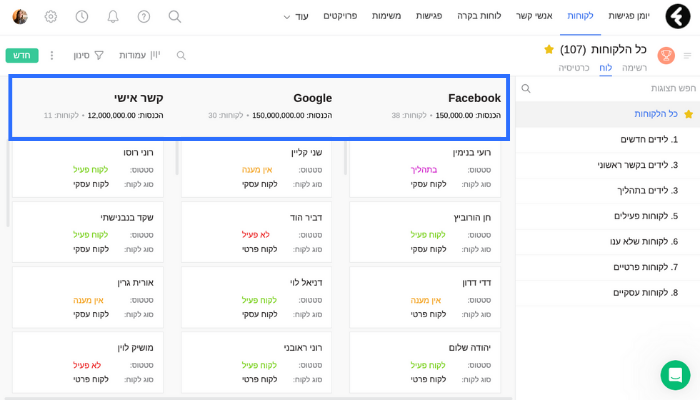The image size is (700, 400).
Task: Select view 5. לקוחות פעילים
Action: (608, 216)
